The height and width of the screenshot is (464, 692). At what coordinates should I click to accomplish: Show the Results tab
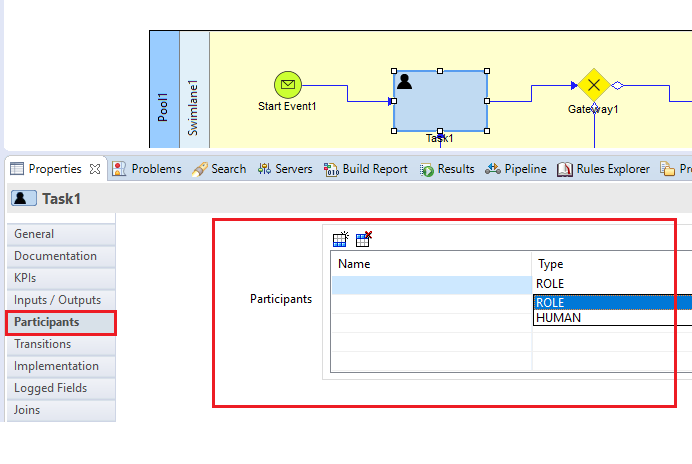coord(447,169)
